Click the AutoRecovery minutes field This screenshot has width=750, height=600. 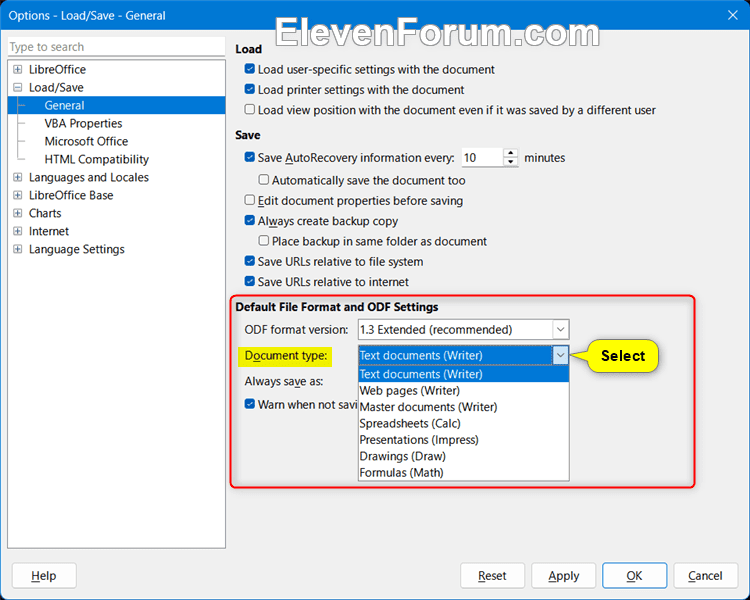pyautogui.click(x=482, y=158)
